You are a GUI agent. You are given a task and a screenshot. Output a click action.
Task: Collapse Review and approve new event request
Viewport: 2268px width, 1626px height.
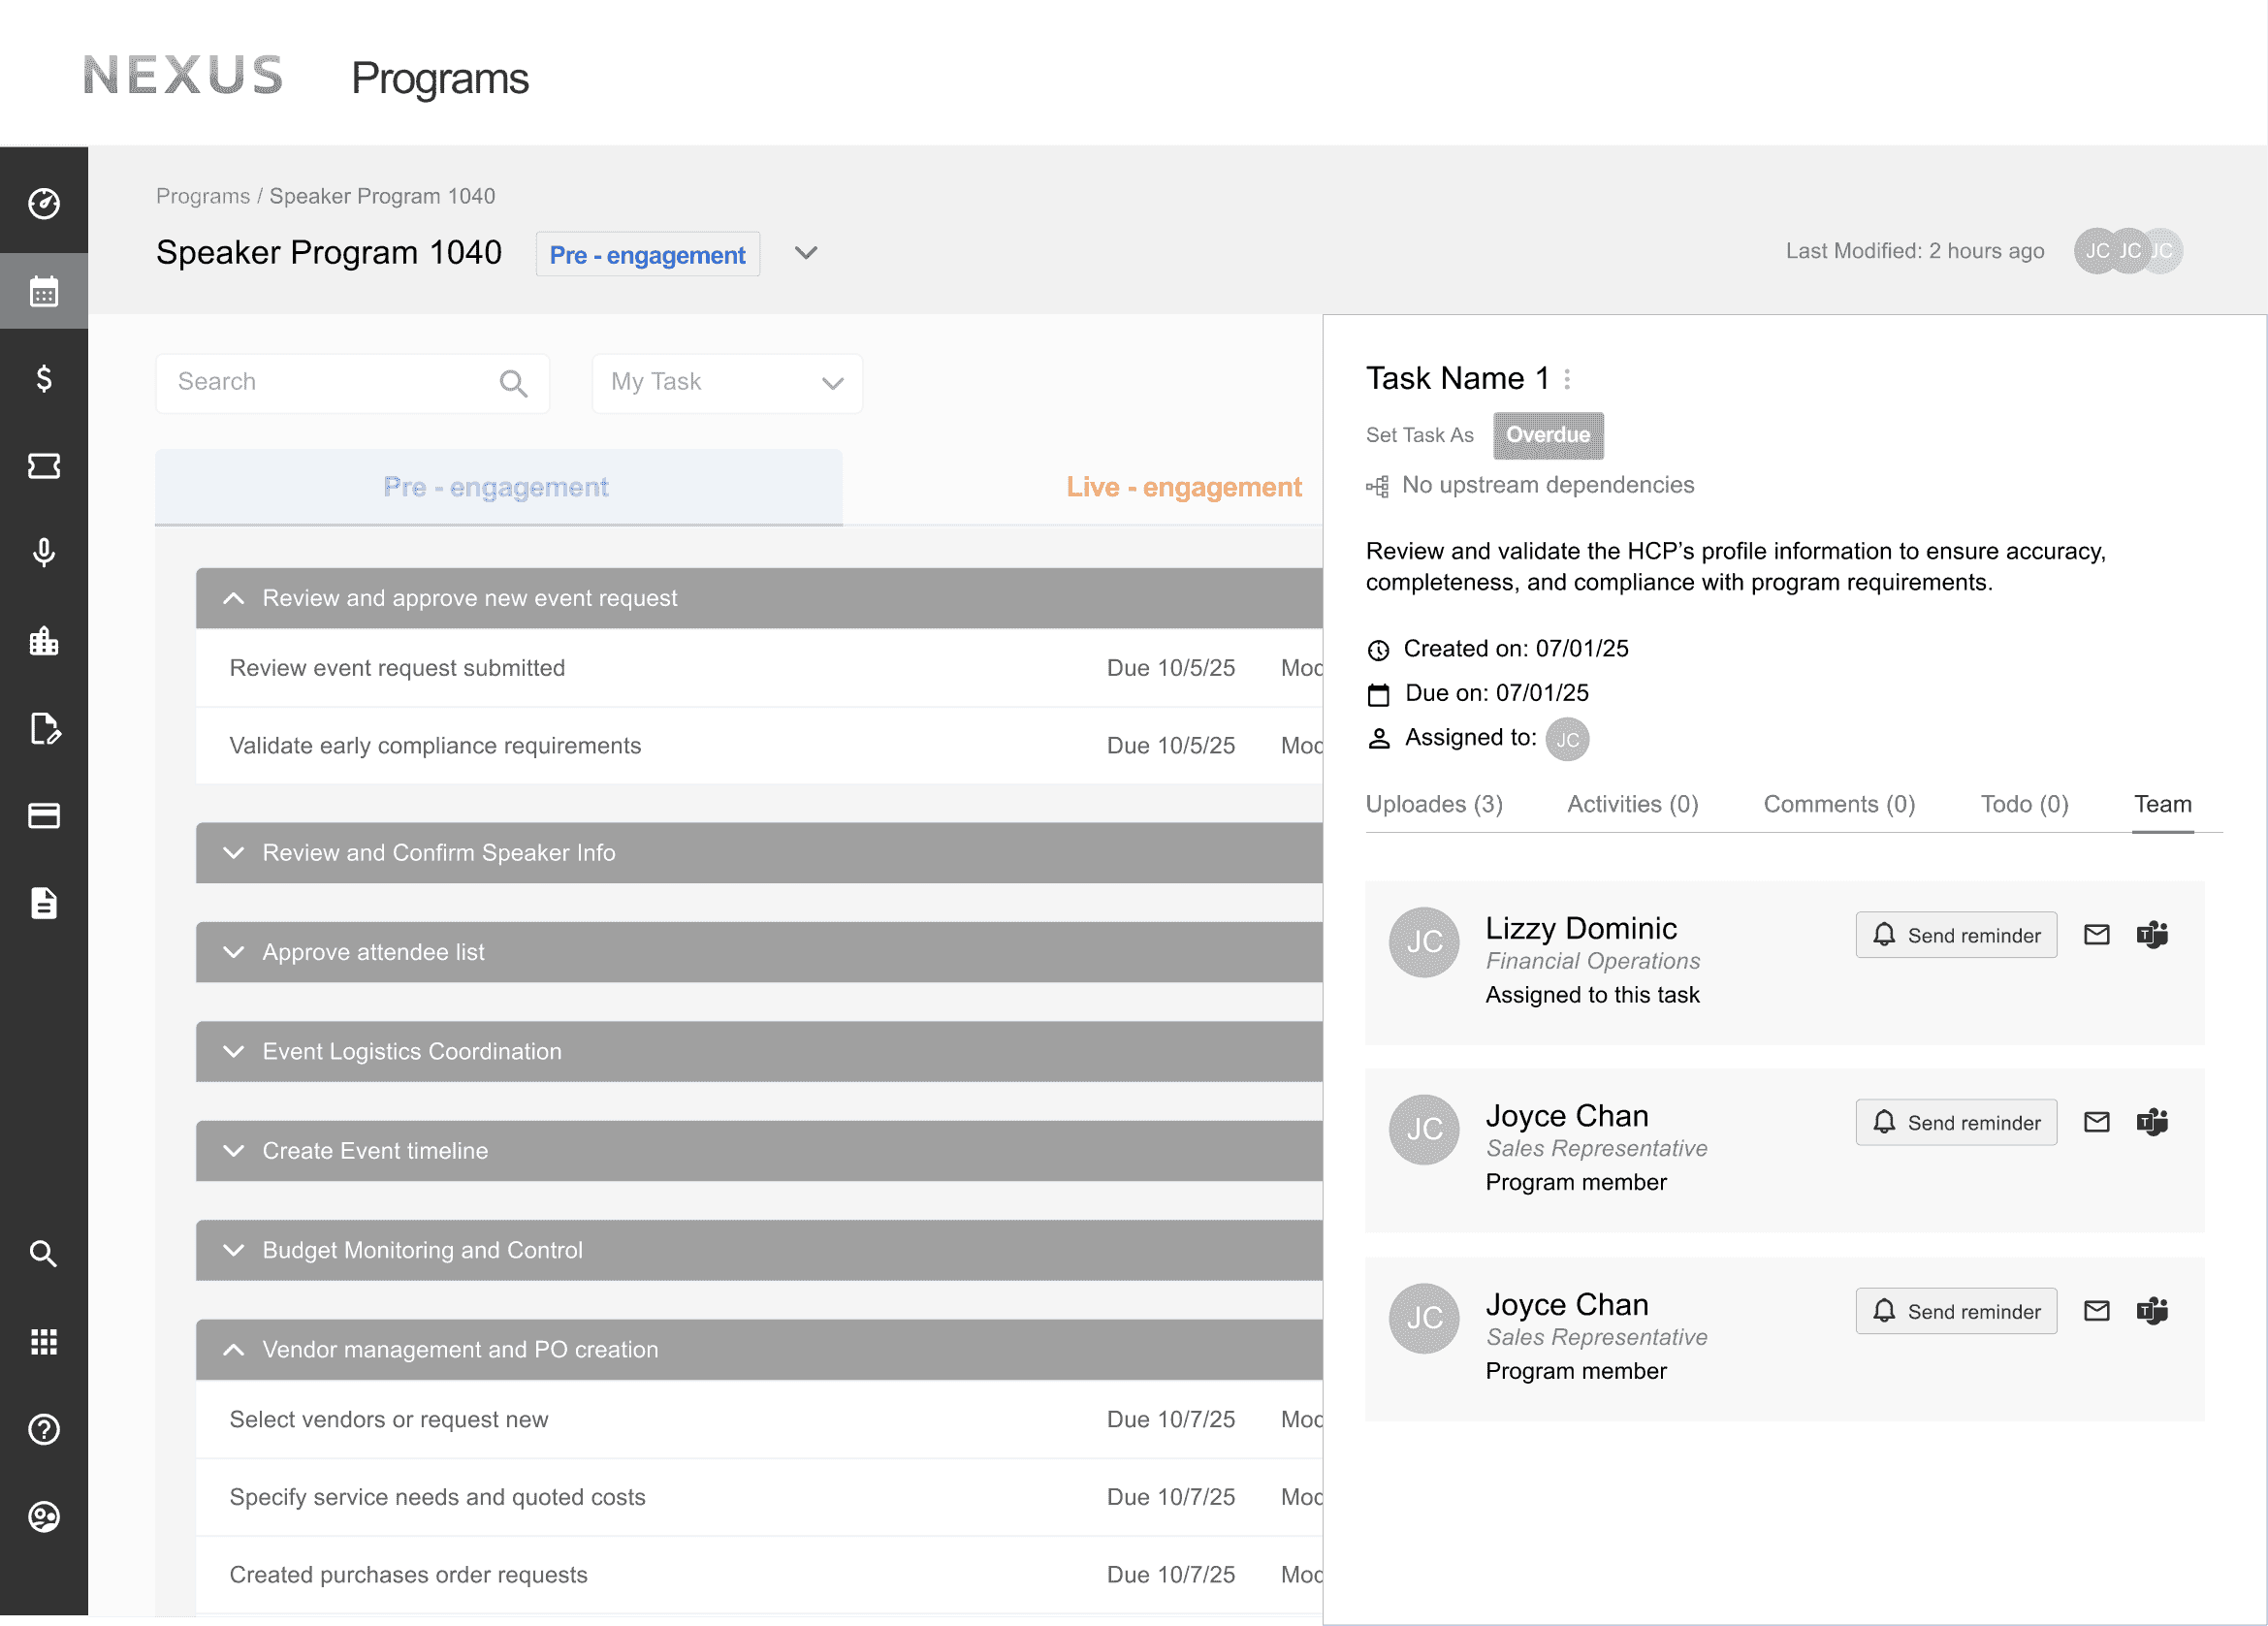[x=234, y=598]
